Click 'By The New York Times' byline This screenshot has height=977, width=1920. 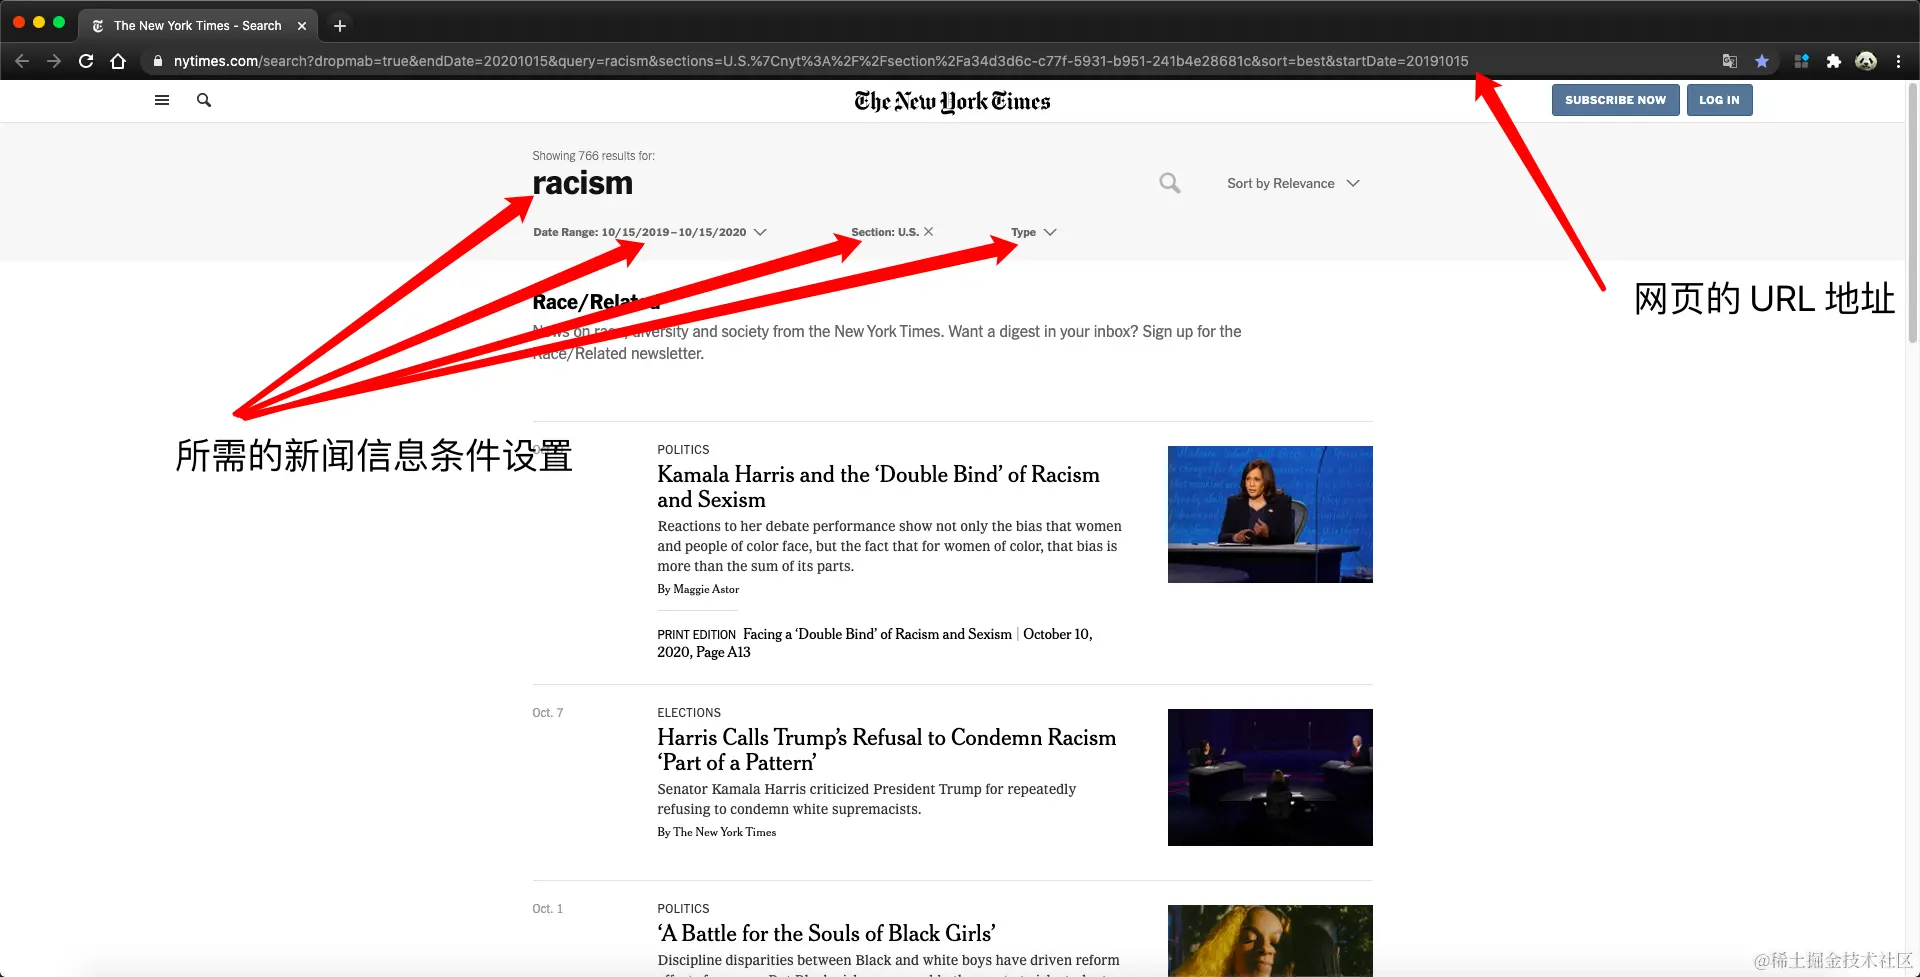pyautogui.click(x=716, y=832)
